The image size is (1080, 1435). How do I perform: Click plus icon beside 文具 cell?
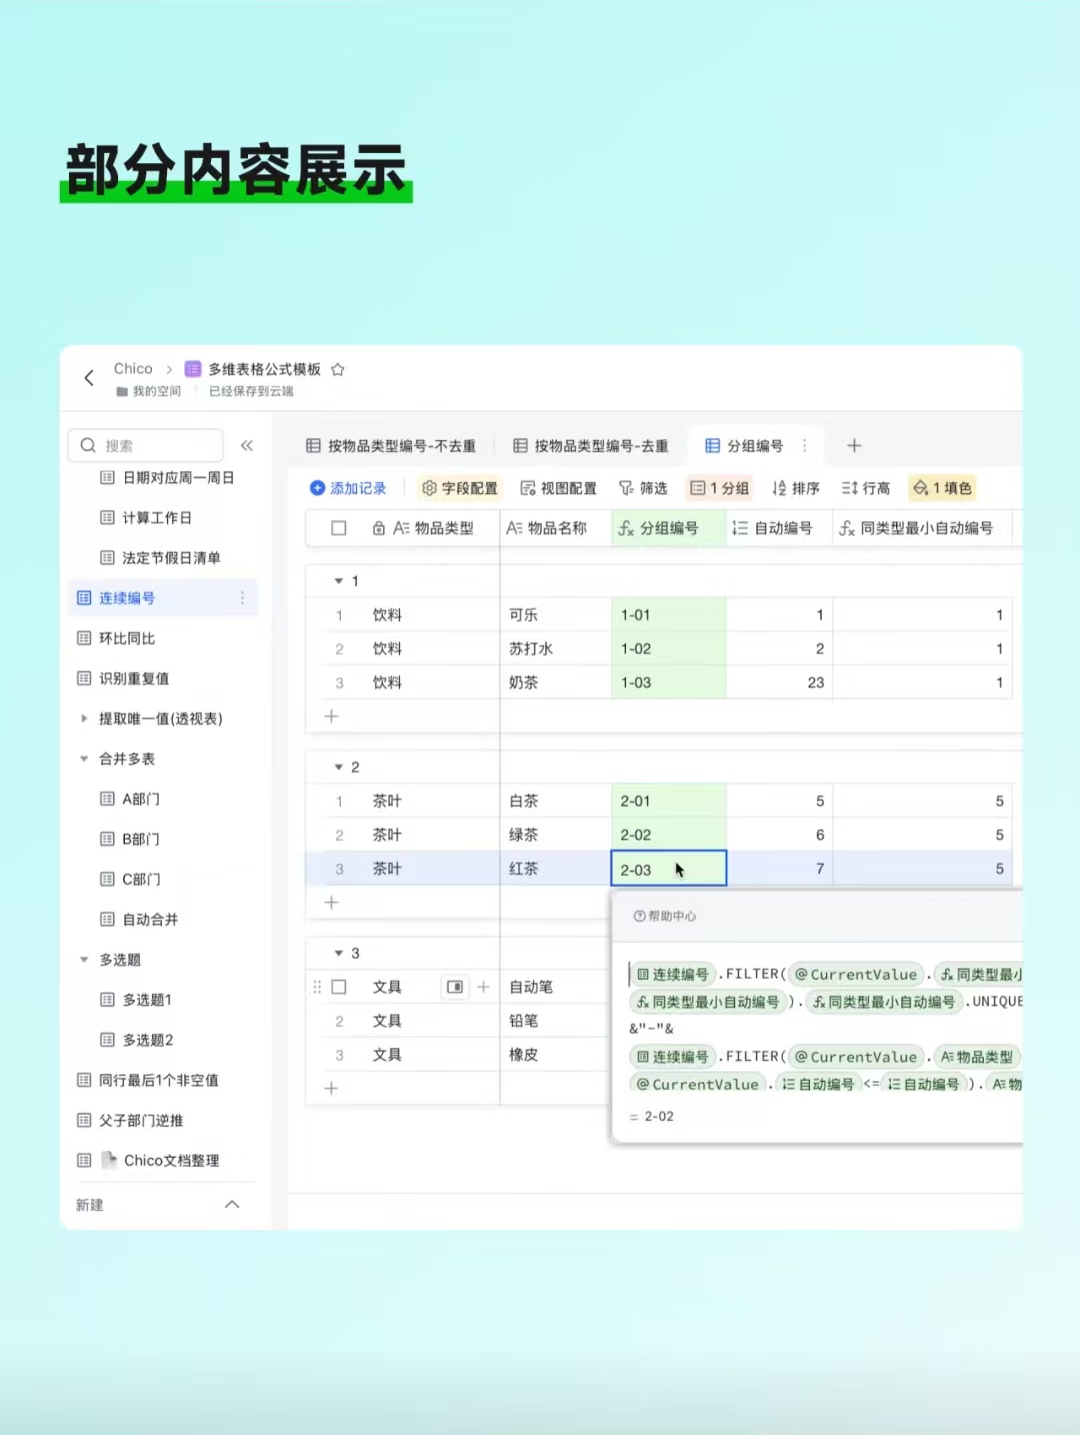[483, 987]
